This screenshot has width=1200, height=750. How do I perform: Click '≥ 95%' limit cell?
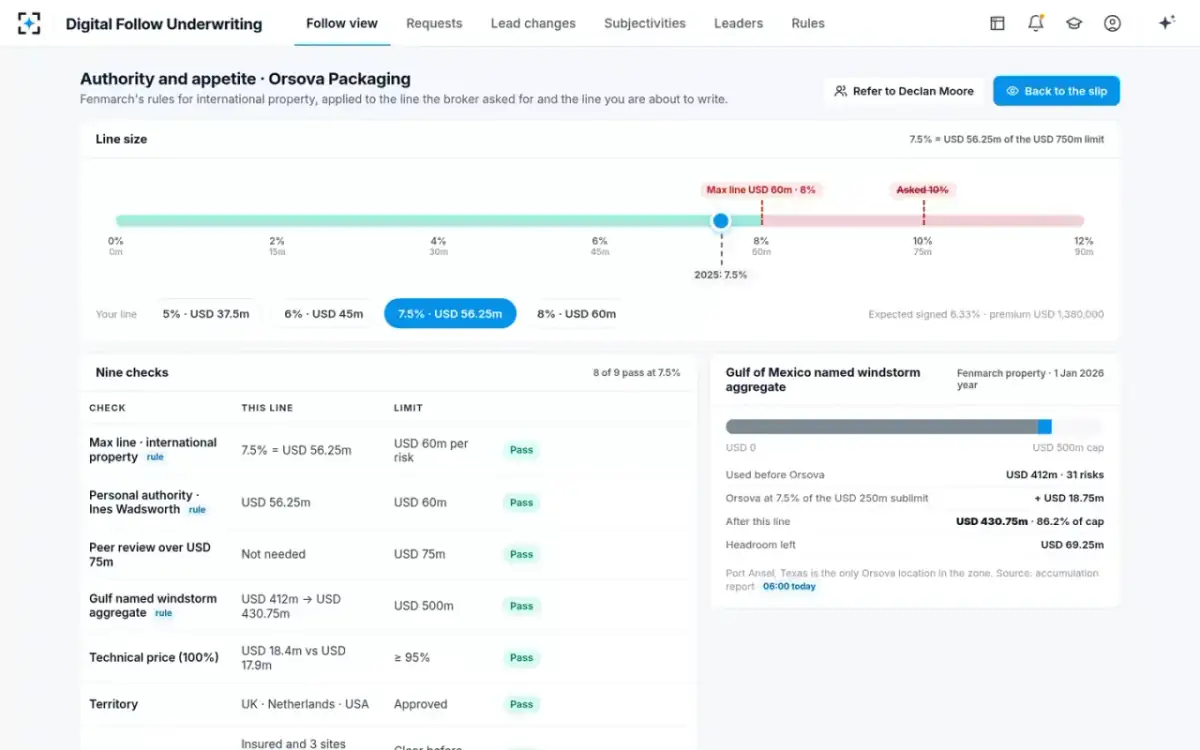(x=411, y=658)
